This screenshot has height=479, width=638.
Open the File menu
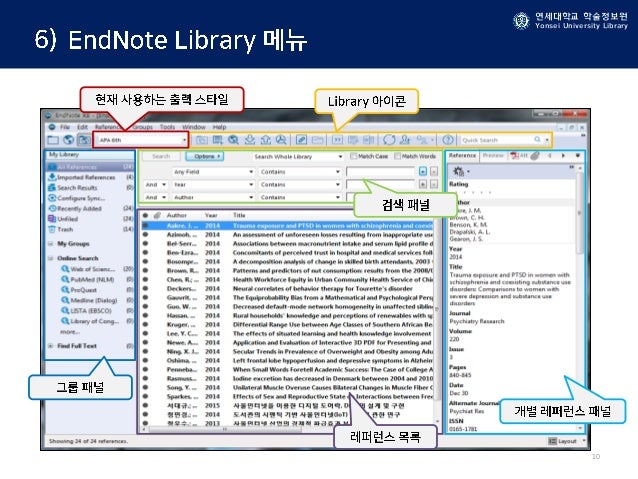65,127
